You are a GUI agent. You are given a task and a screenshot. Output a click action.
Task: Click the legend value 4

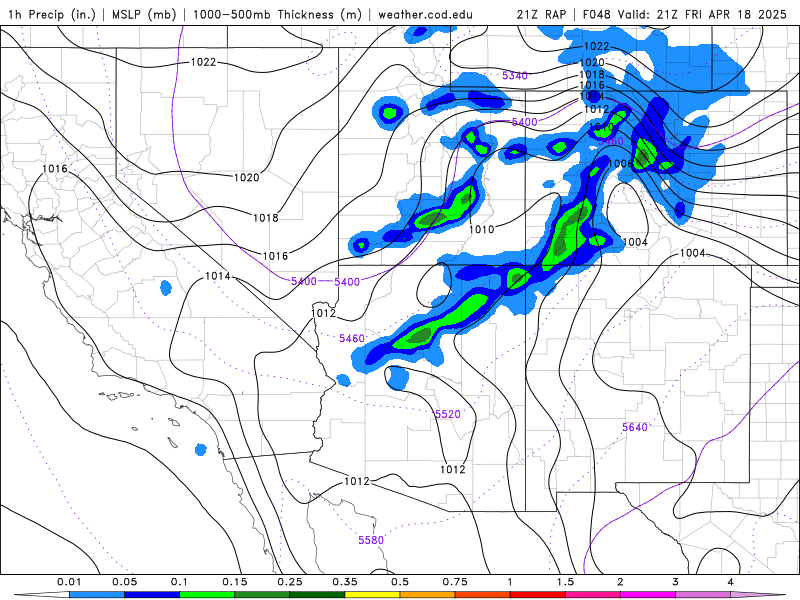[731, 582]
